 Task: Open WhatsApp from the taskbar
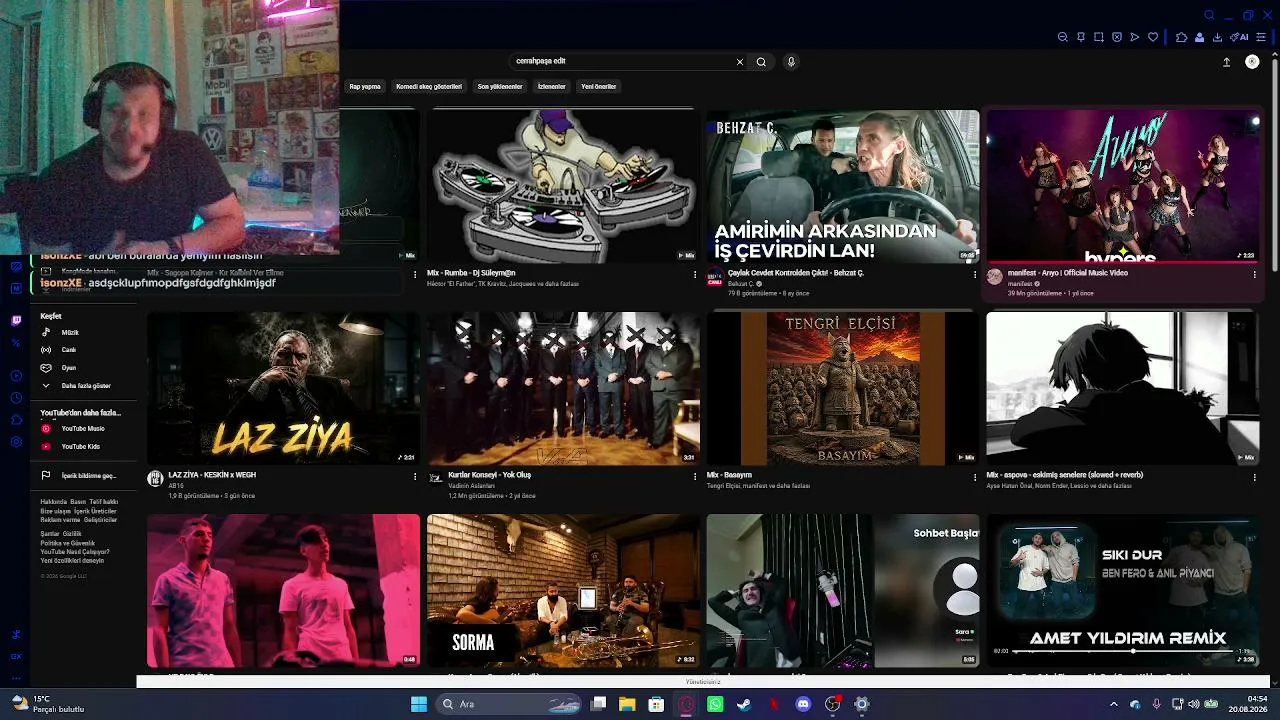pyautogui.click(x=715, y=704)
